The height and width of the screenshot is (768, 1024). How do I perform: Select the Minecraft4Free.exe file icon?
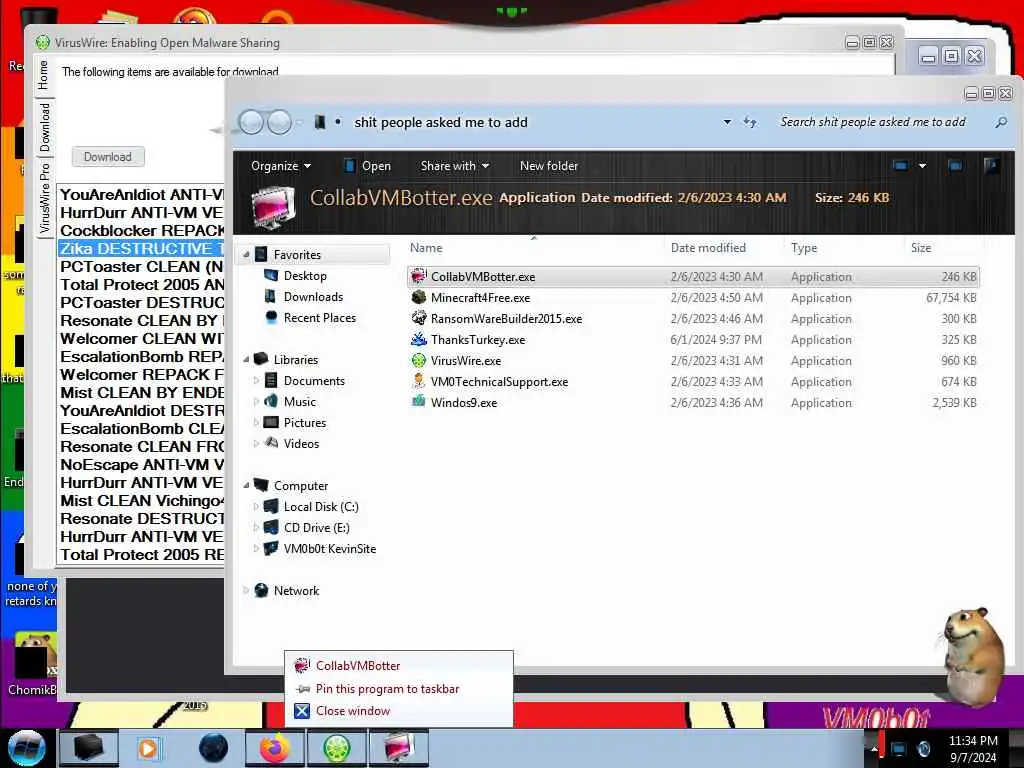click(419, 297)
